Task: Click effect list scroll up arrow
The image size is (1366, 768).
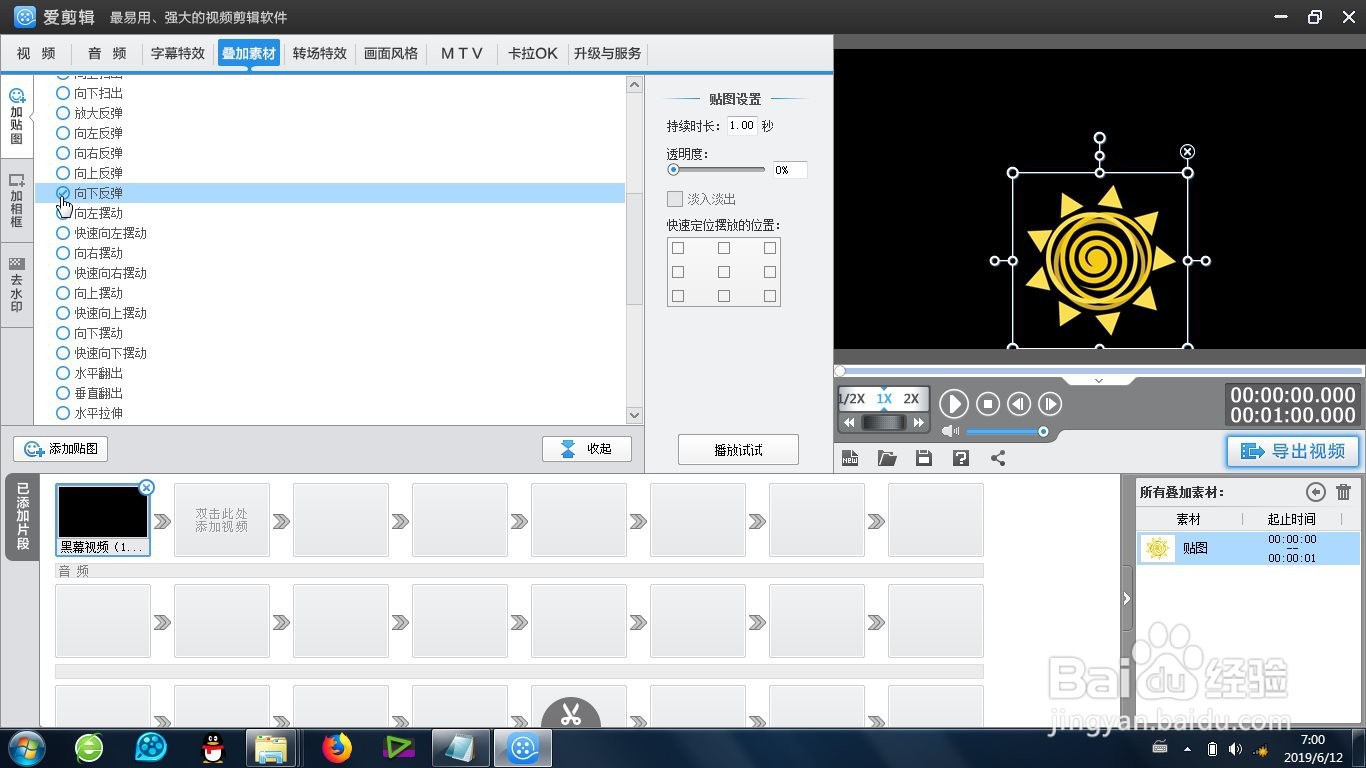Action: pos(634,85)
